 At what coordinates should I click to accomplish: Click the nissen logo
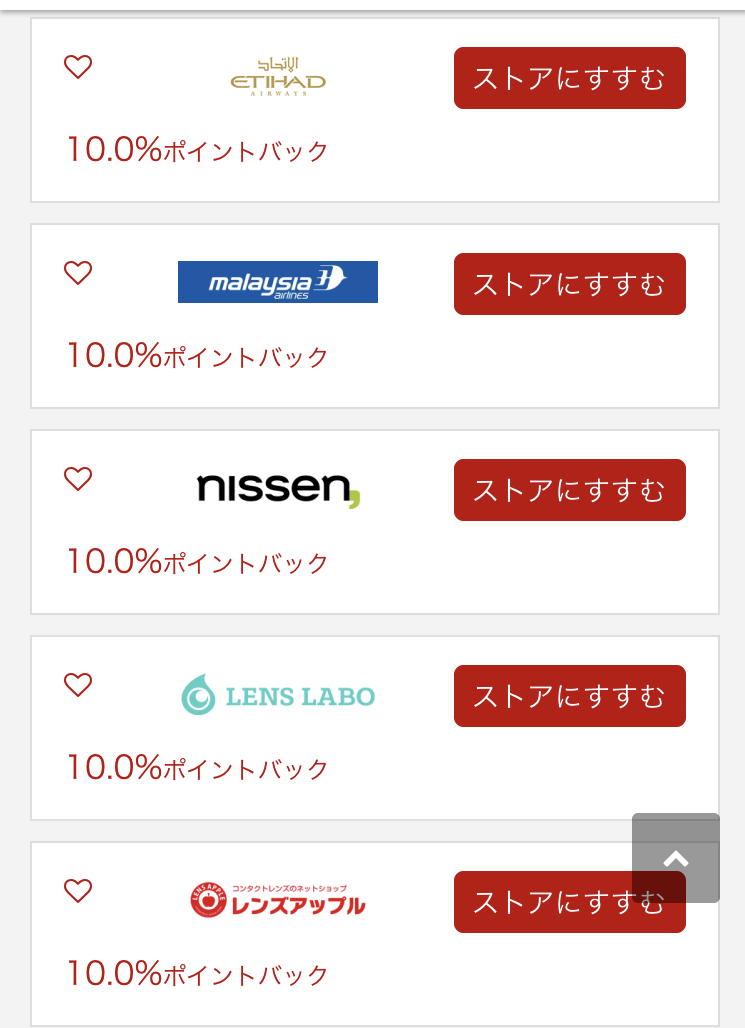click(x=279, y=490)
